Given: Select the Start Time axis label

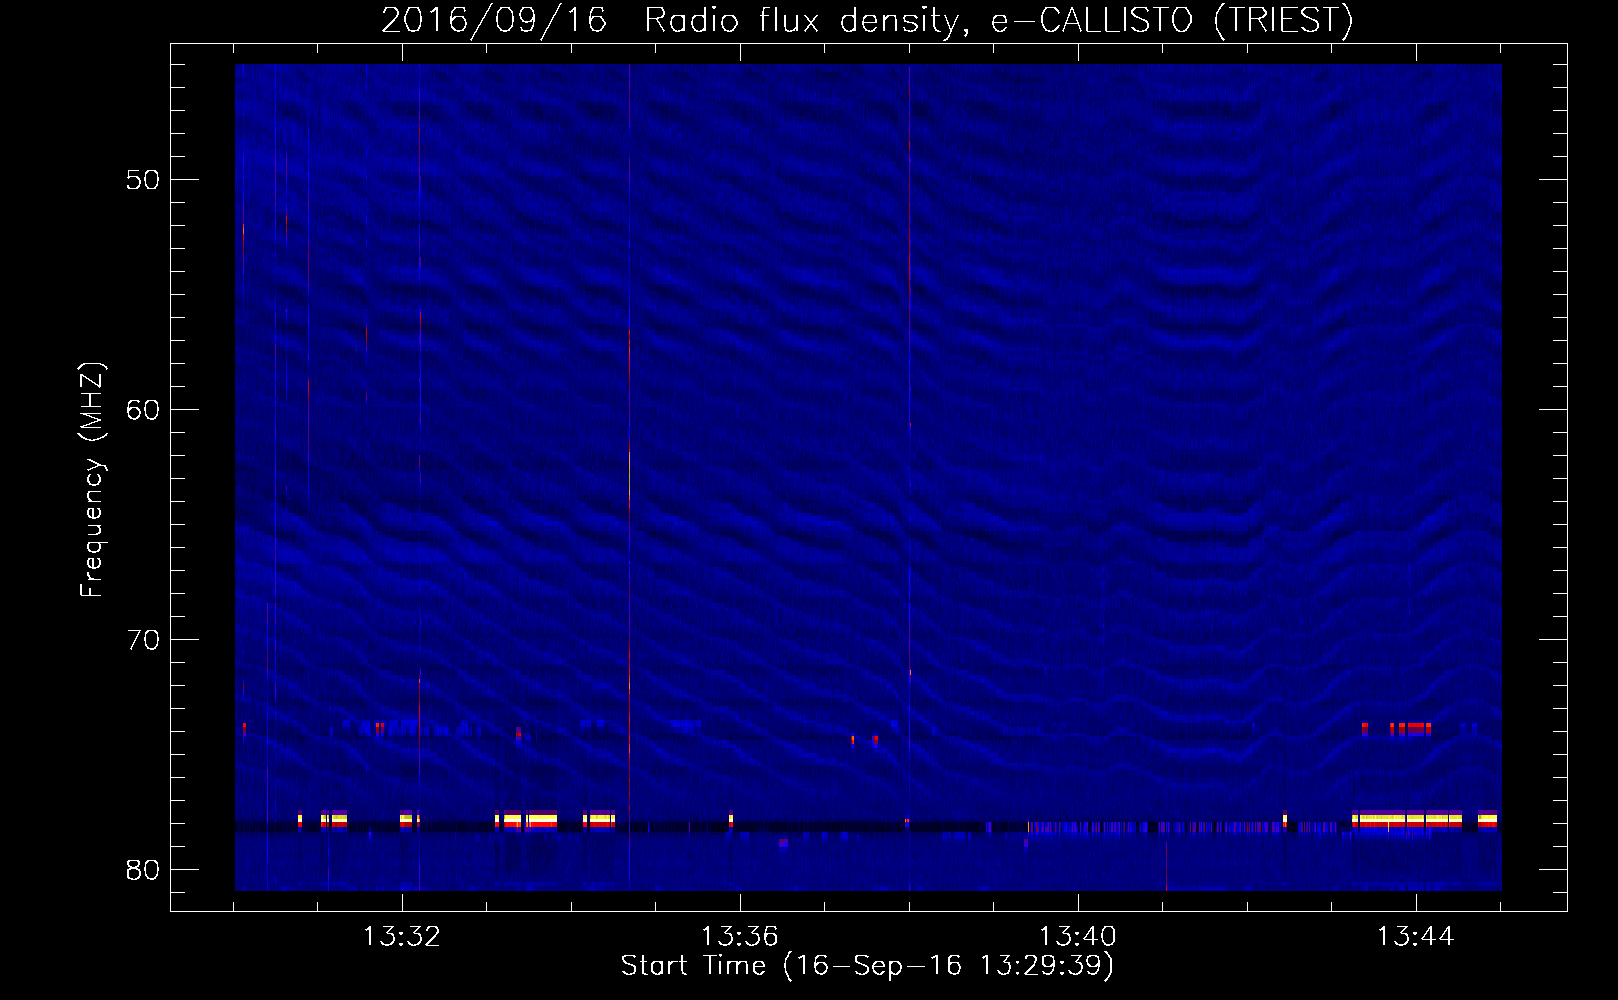Looking at the screenshot, I should coord(867,966).
